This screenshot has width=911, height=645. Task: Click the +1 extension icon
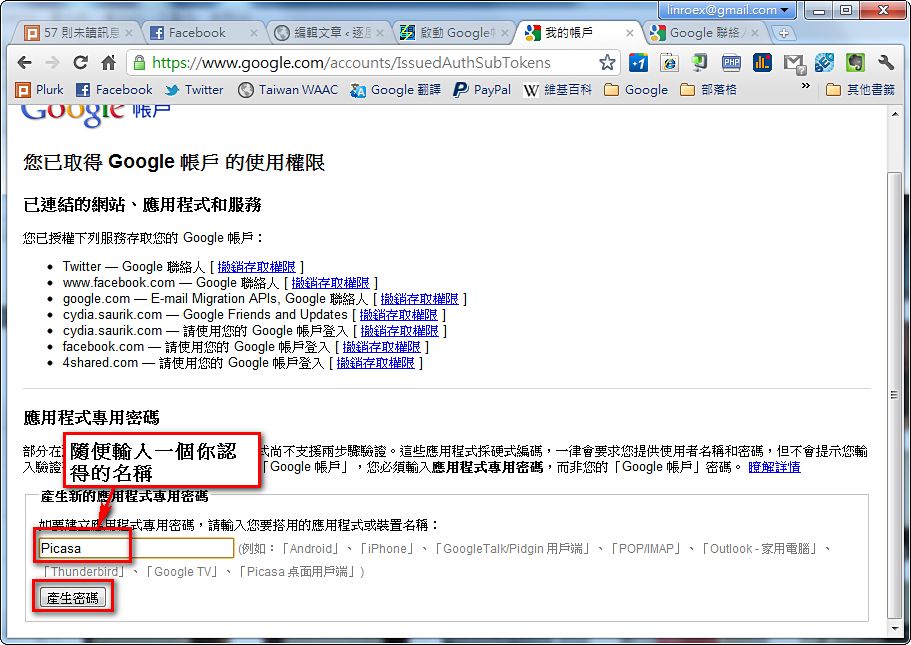(638, 63)
